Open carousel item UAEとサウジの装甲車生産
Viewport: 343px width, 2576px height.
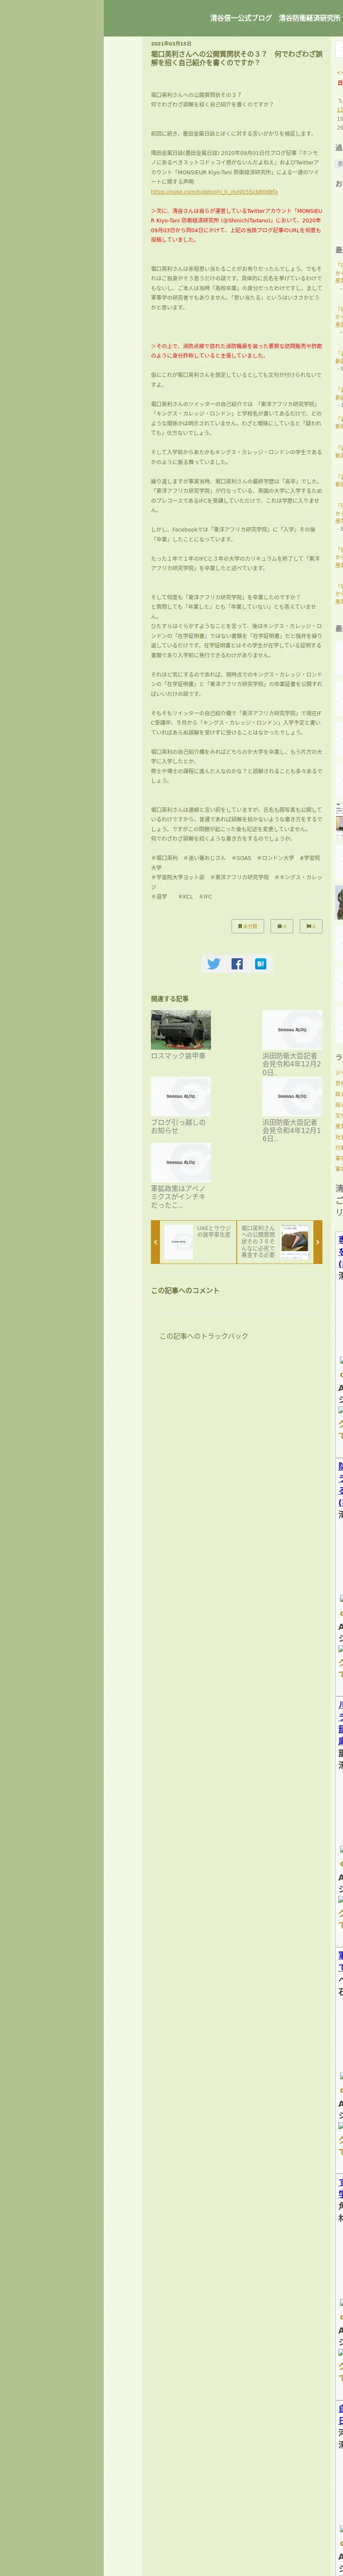198,1242
